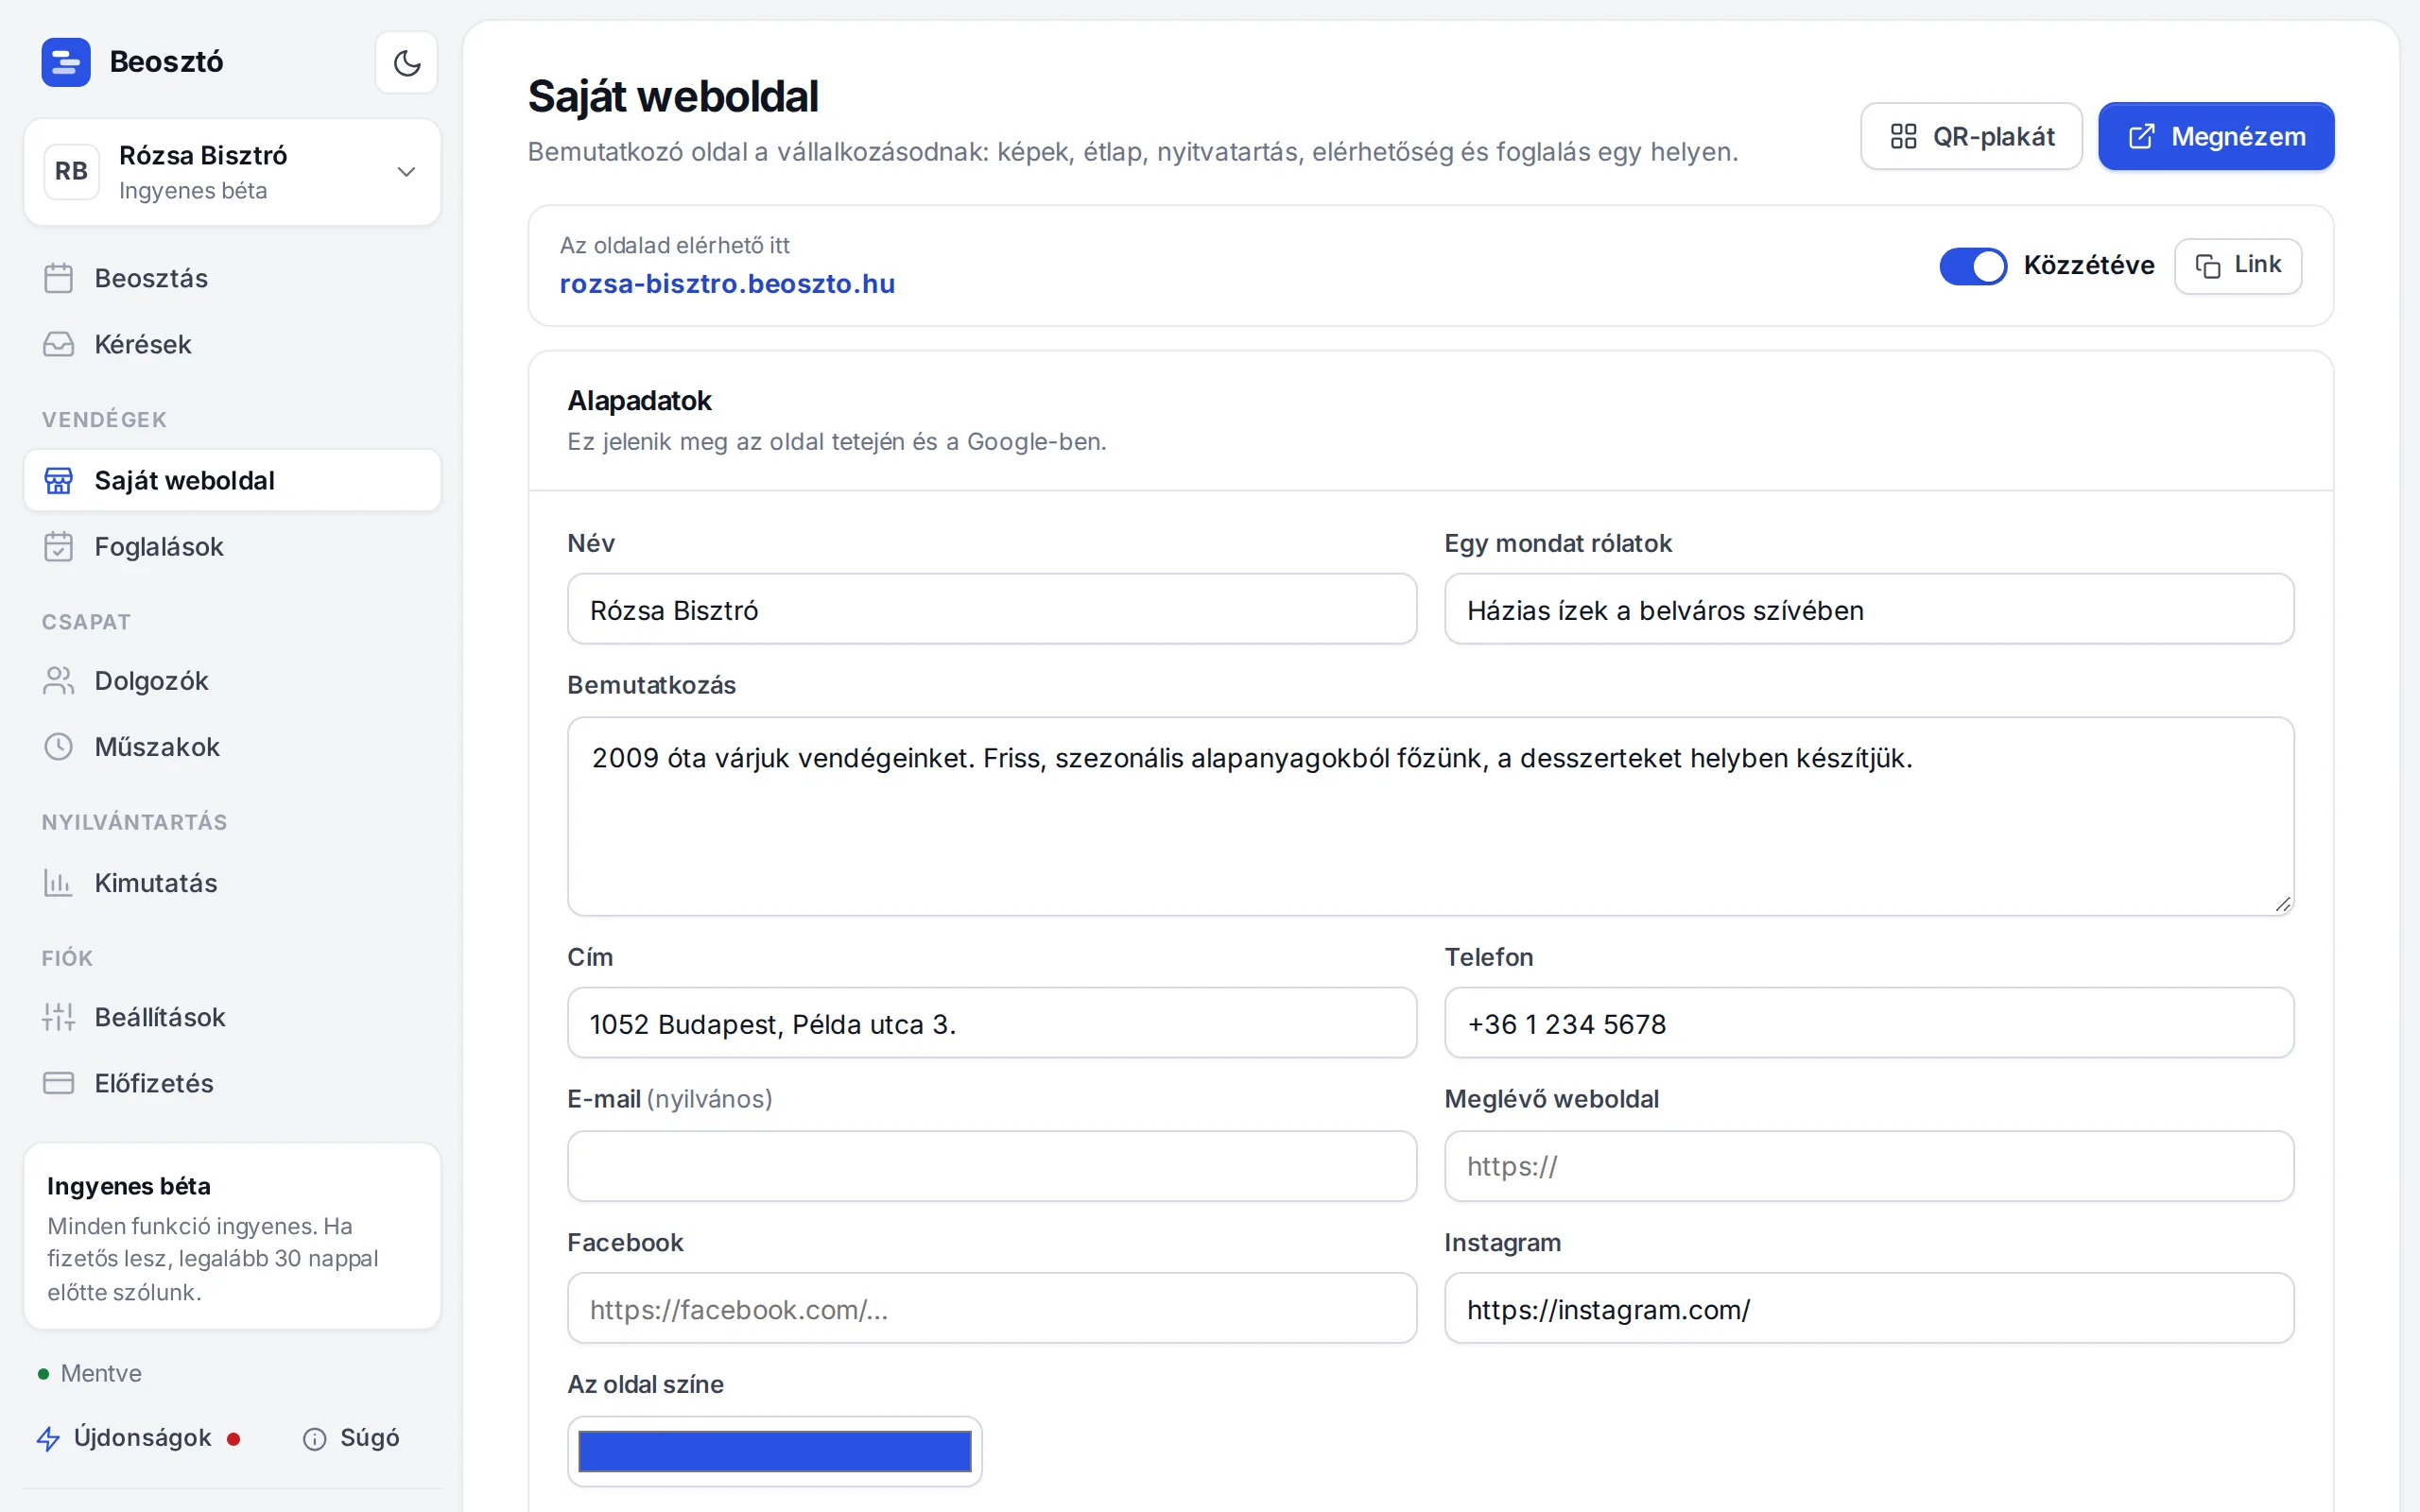The width and height of the screenshot is (2420, 1512).
Task: Open the Dolgozók section
Action: click(232, 681)
